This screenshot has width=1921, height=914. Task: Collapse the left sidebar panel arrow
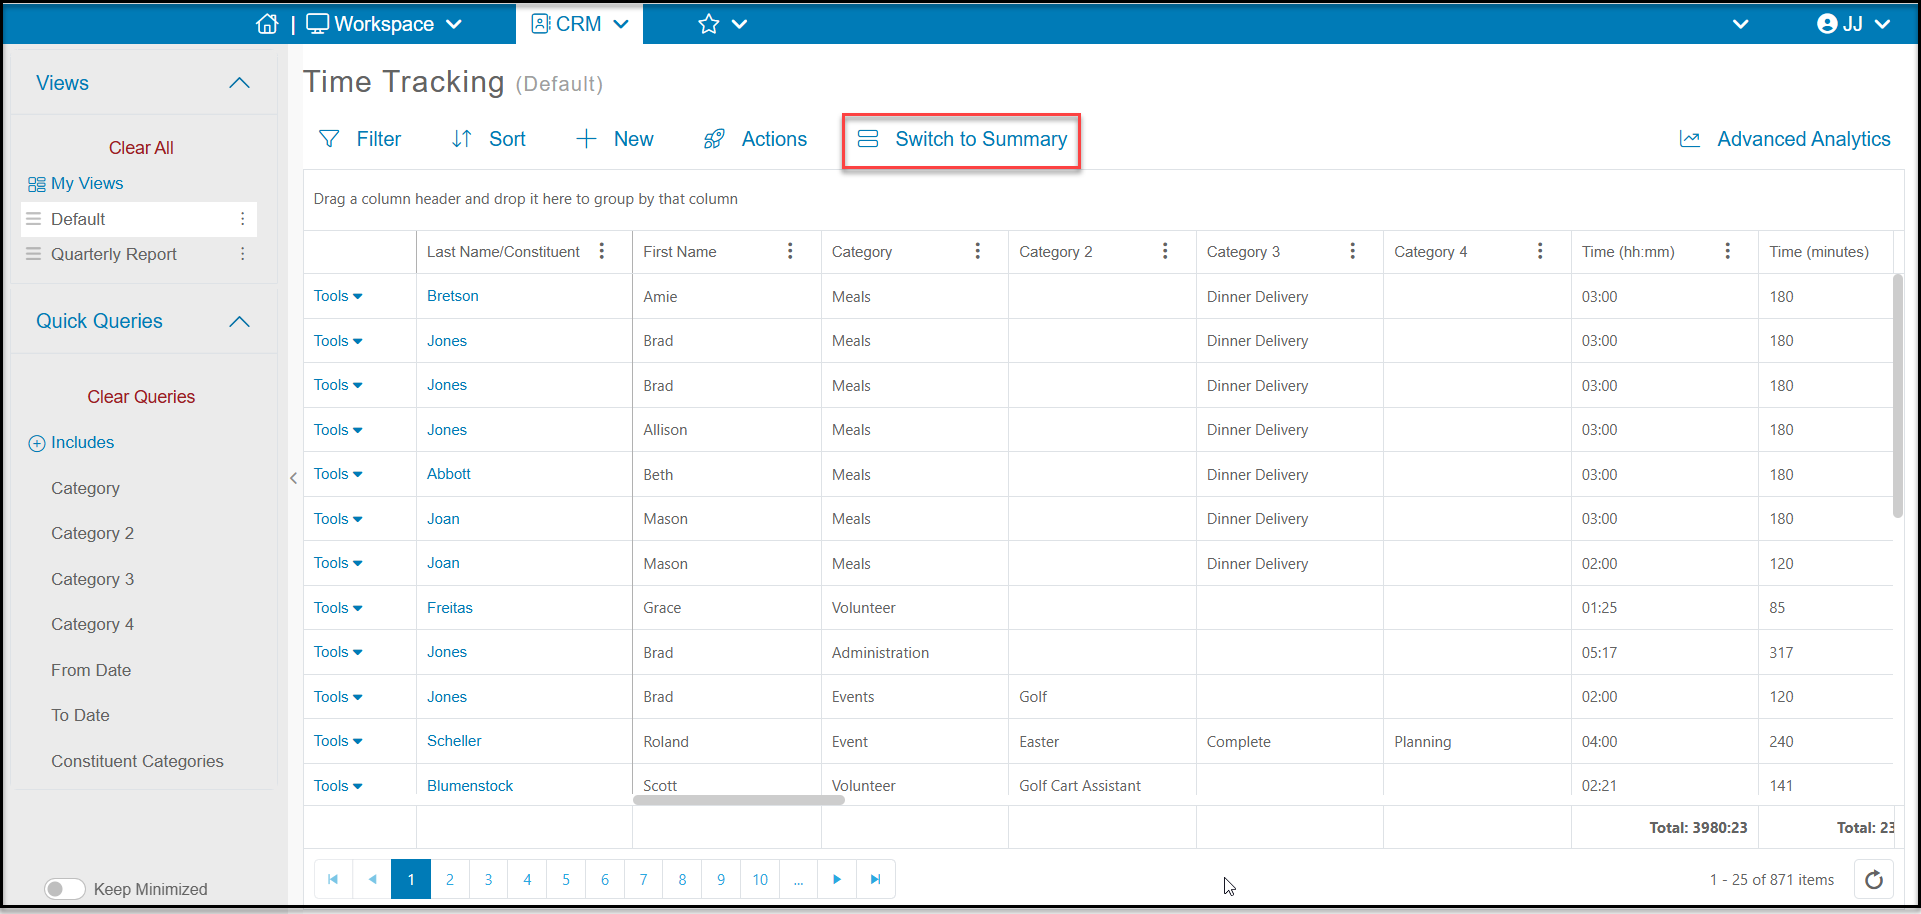(x=293, y=478)
